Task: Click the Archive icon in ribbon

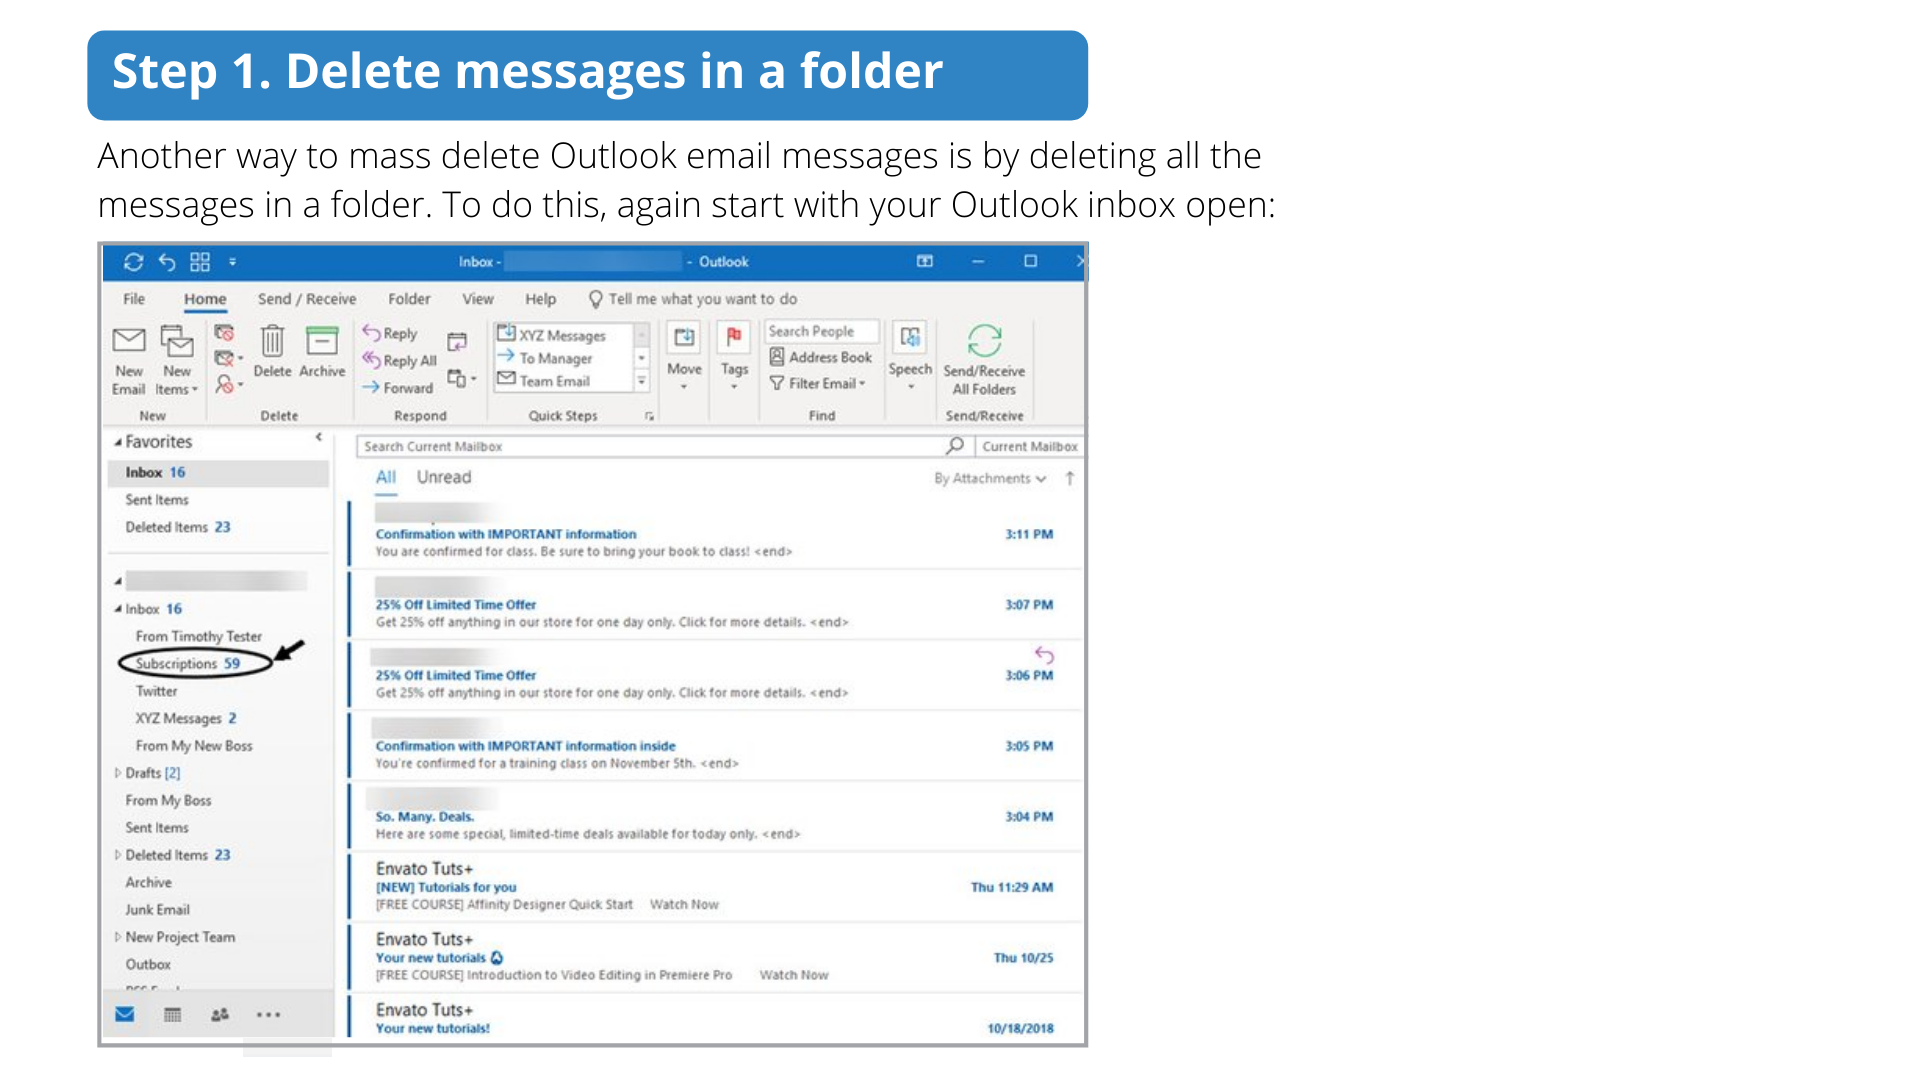Action: tap(322, 342)
